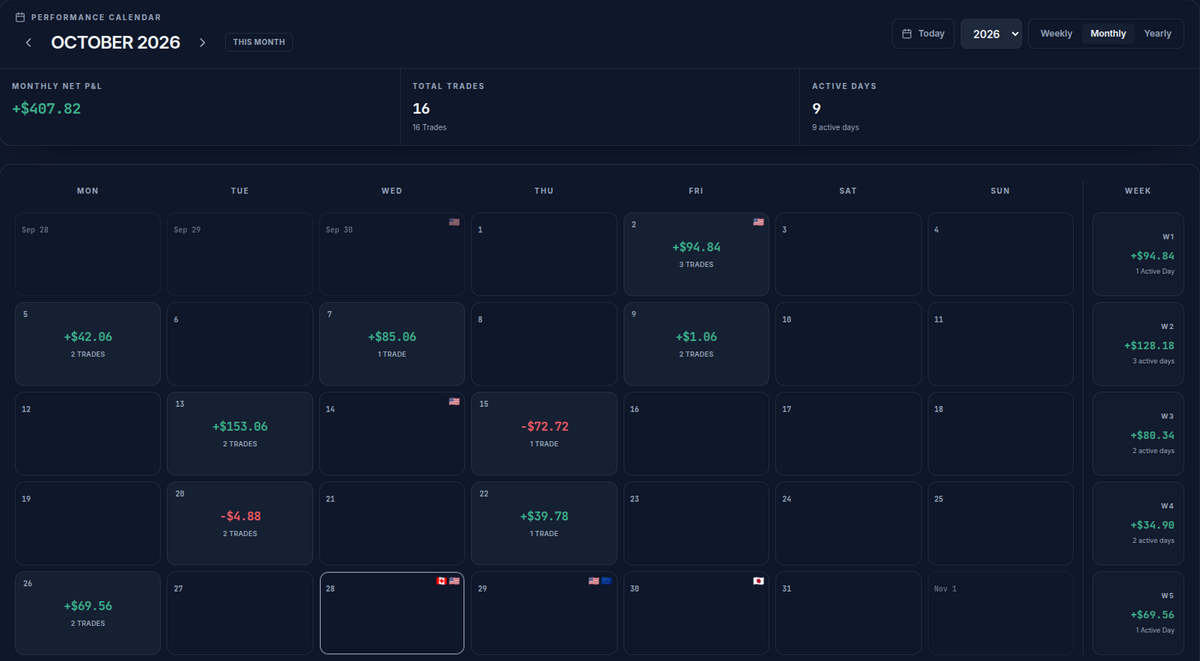The height and width of the screenshot is (661, 1200).
Task: Open the W4 week summary showing +$34.90
Action: click(1138, 524)
